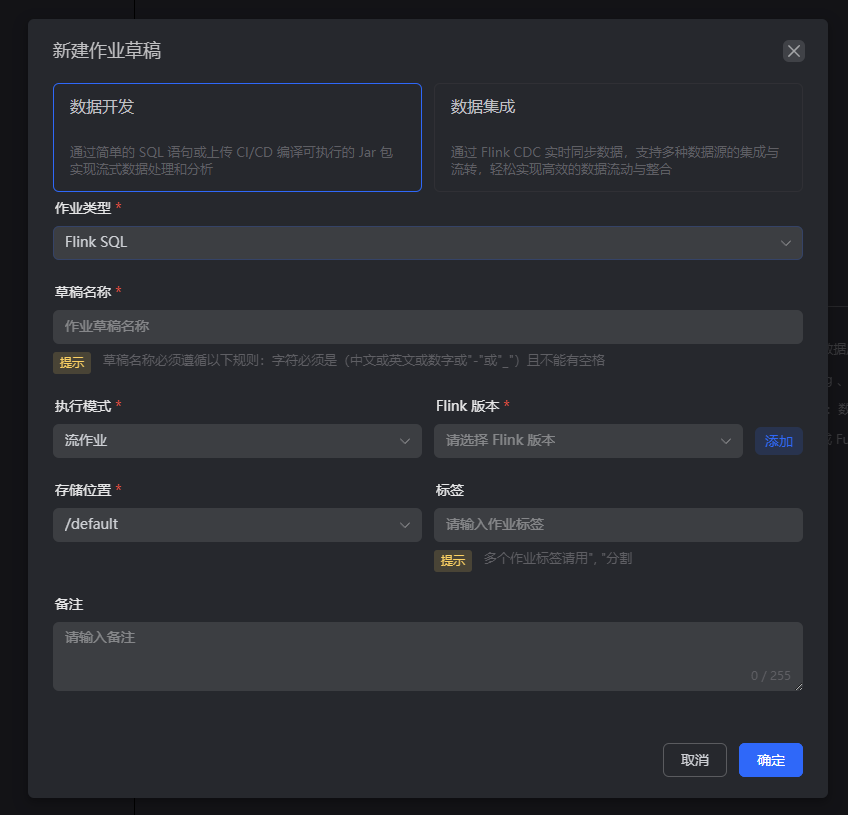This screenshot has width=848, height=815.
Task: Expand the 请选择 Flink 版本 dropdown
Action: pyautogui.click(x=587, y=441)
